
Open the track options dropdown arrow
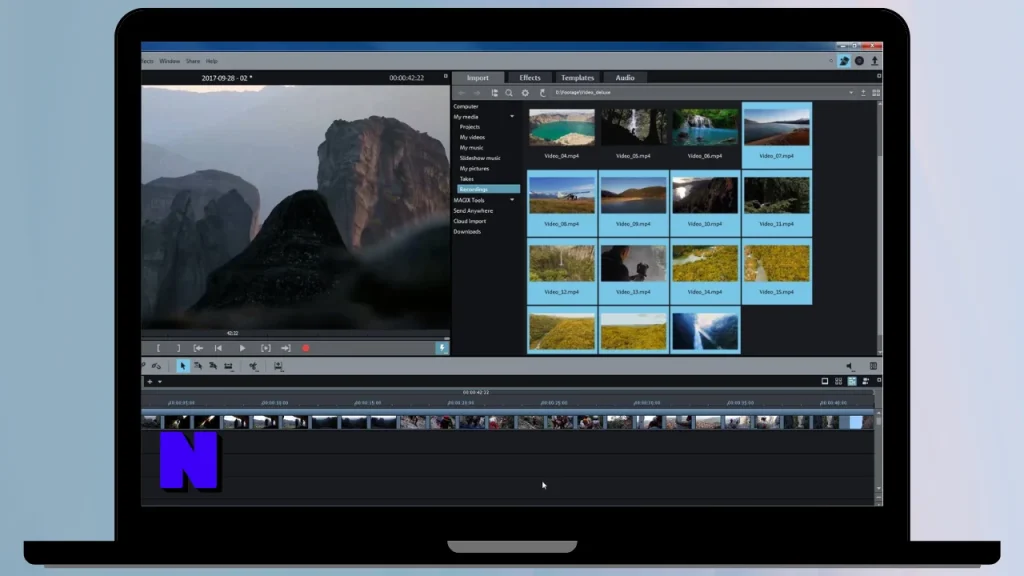pyautogui.click(x=160, y=382)
